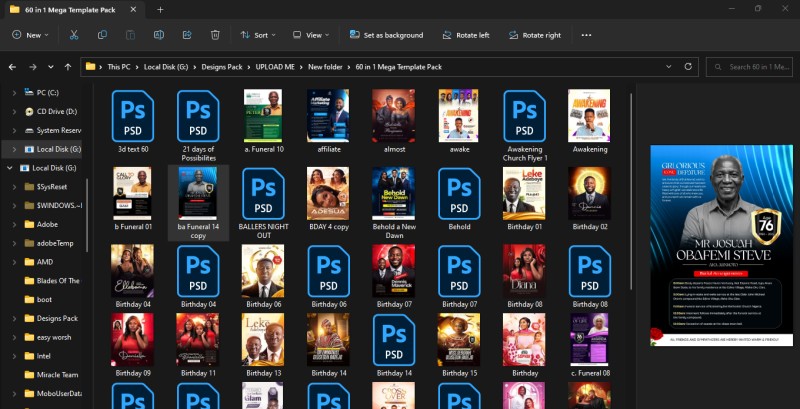
Task: Select the 'Birthday 08' PSD file icon
Action: click(x=590, y=271)
